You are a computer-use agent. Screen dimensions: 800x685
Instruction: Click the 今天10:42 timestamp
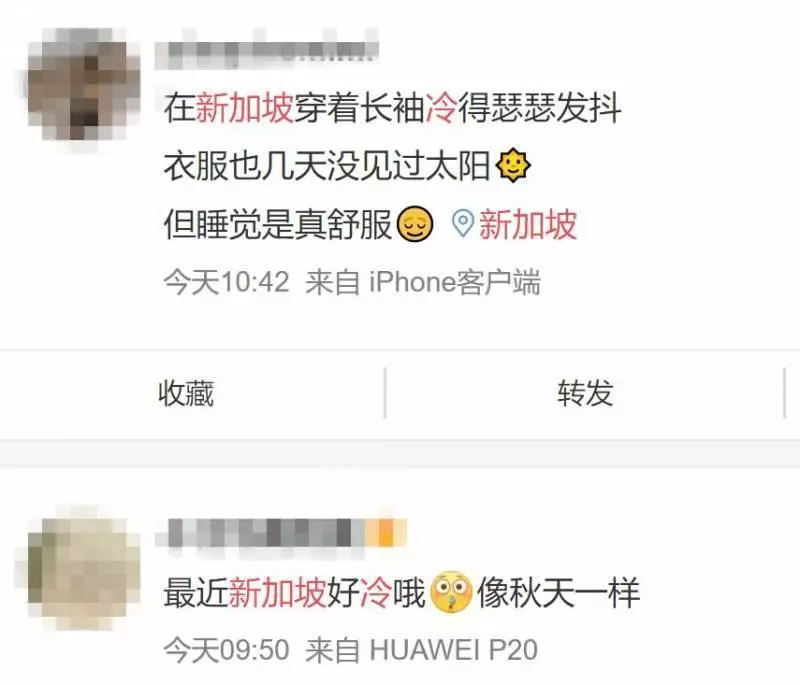coord(227,282)
